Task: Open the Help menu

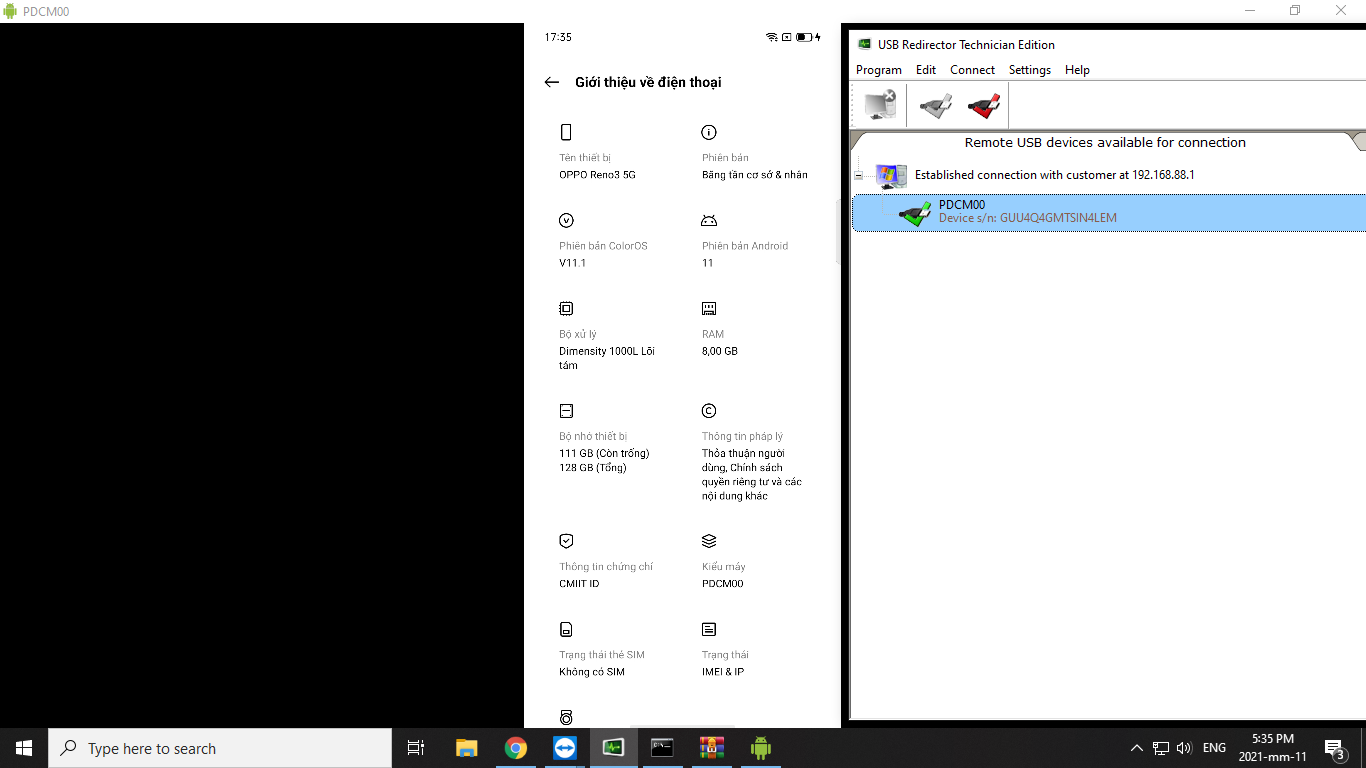Action: click(1077, 70)
